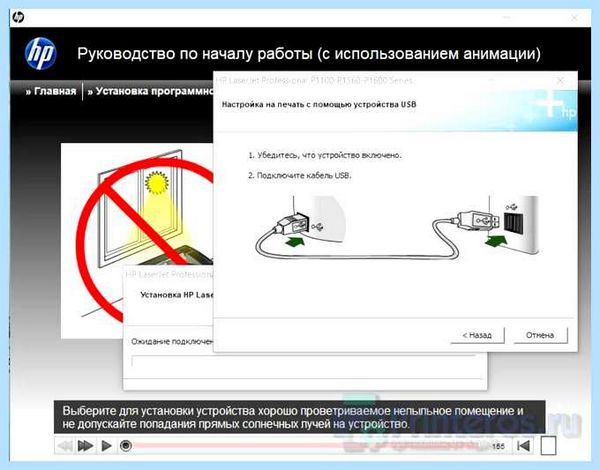Click the disabled rewind playback button

point(64,446)
